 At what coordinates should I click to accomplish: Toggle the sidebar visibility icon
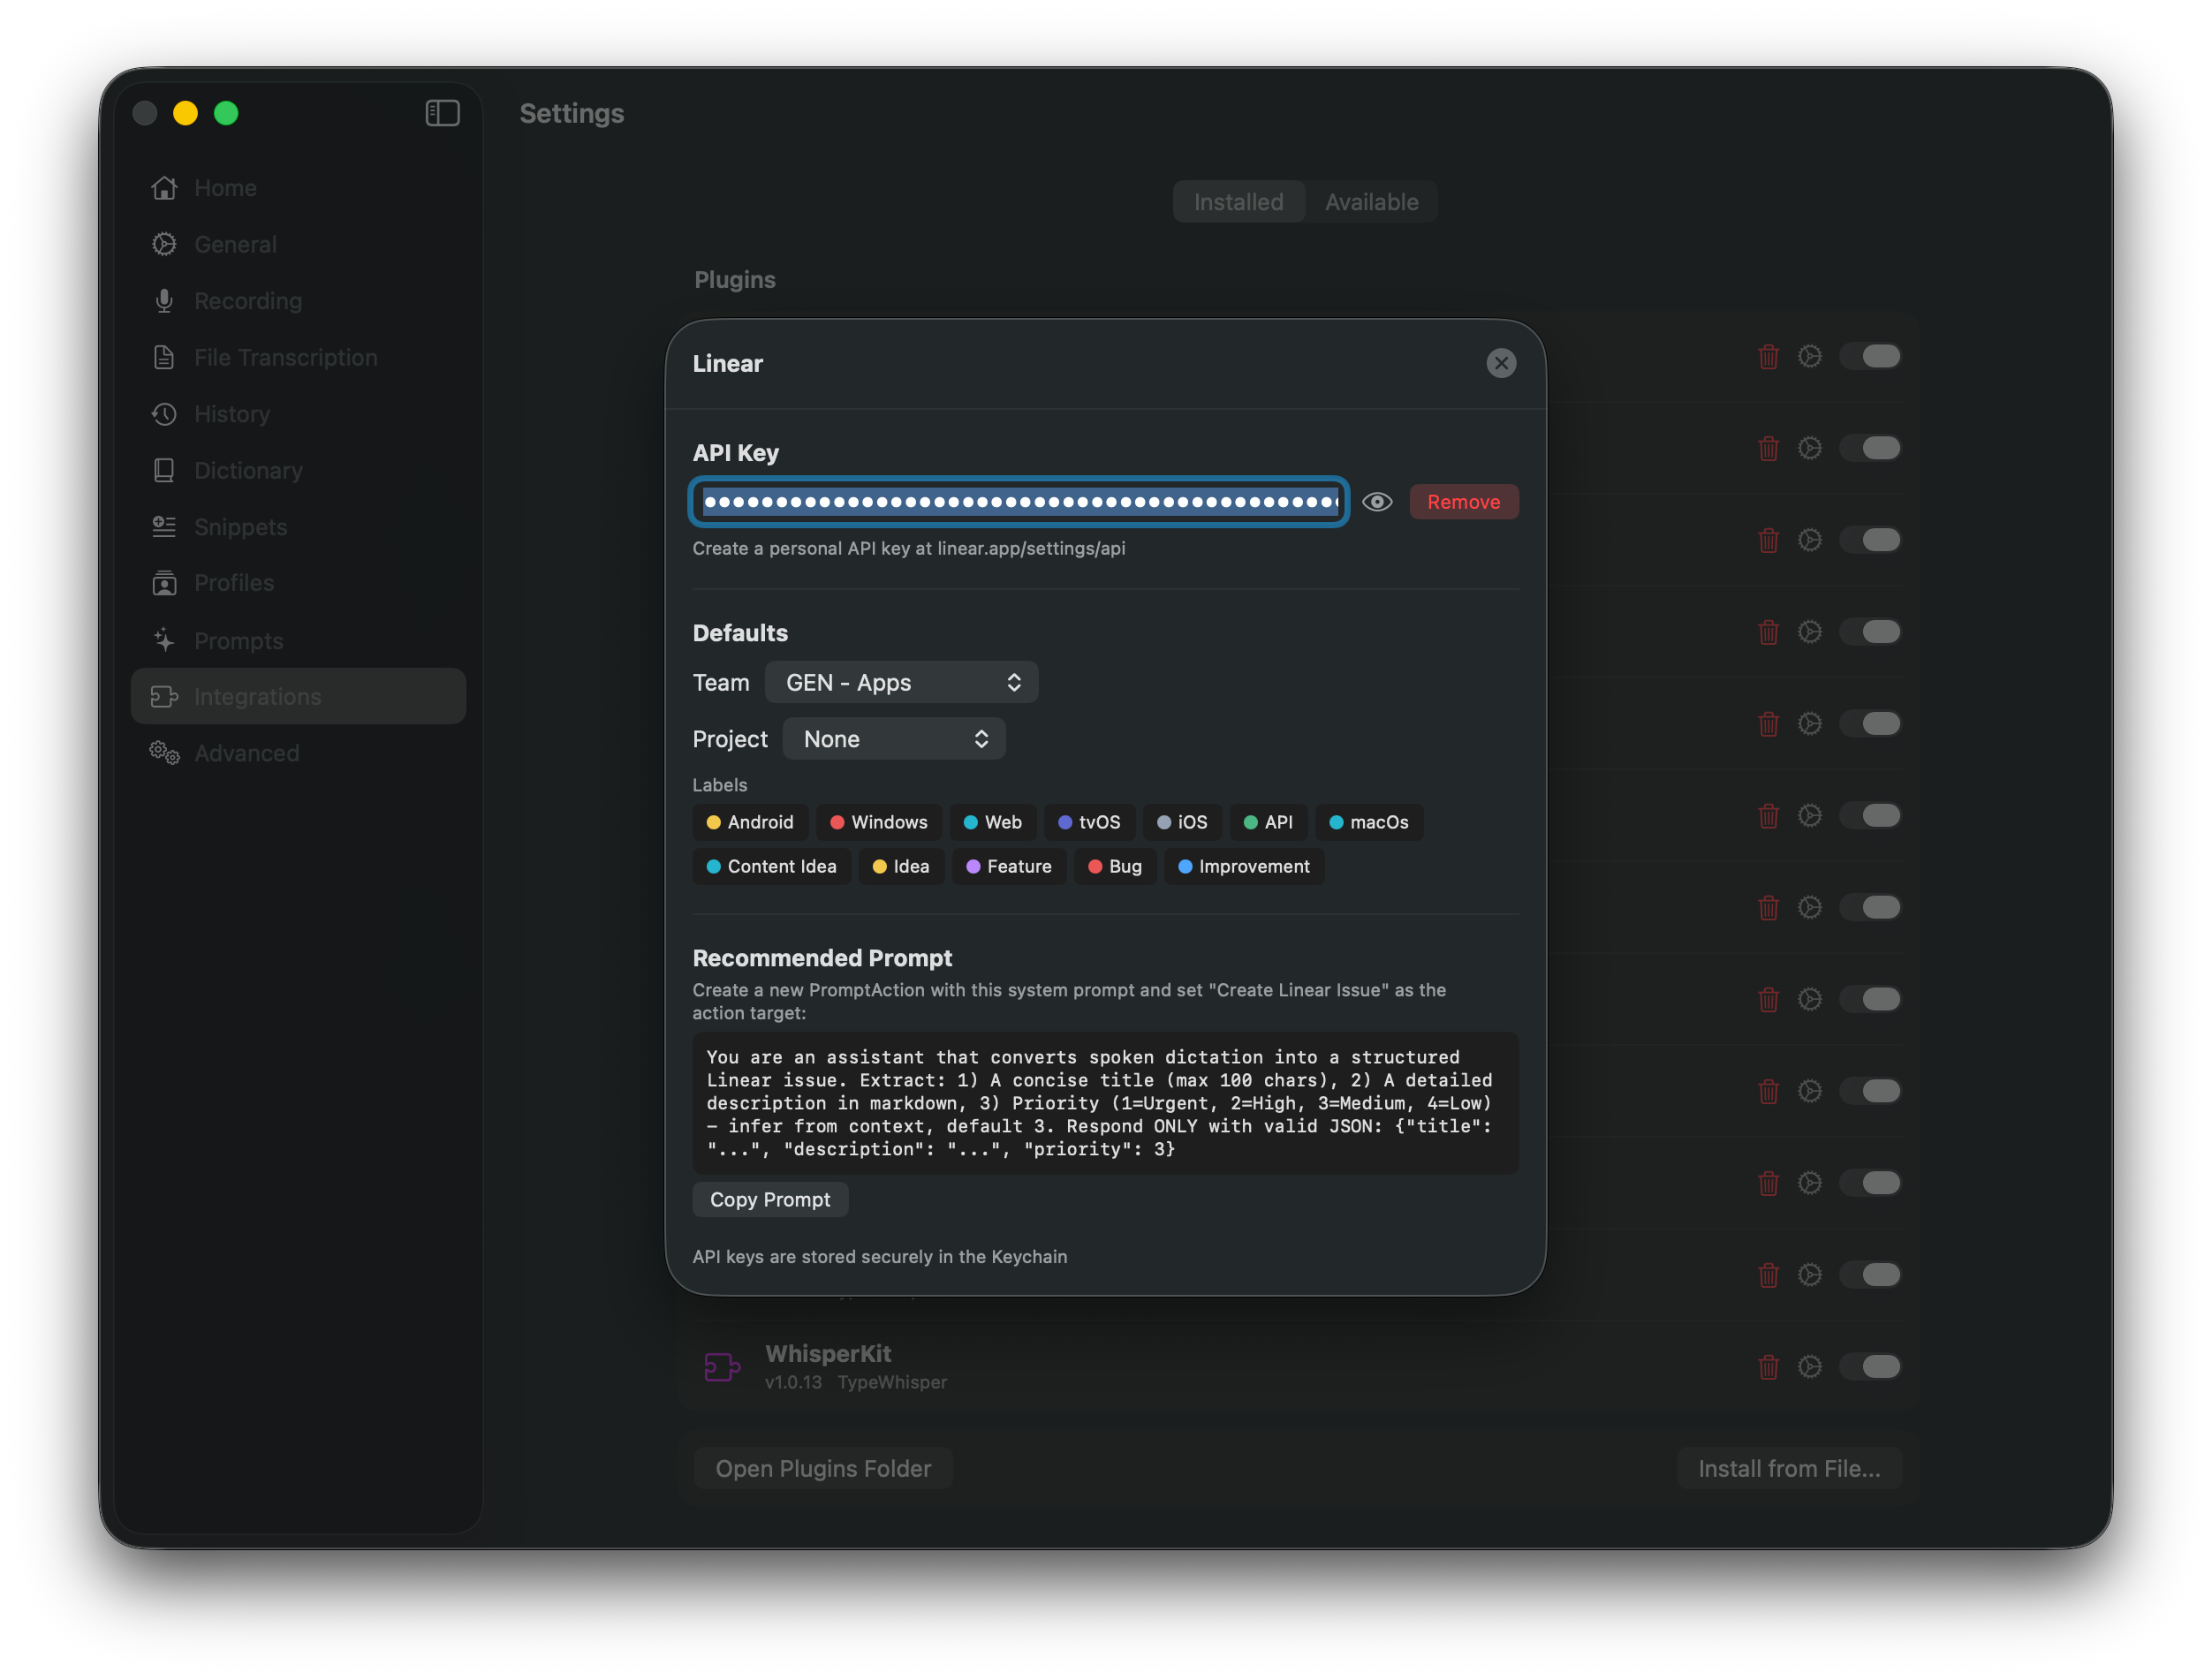click(x=441, y=113)
